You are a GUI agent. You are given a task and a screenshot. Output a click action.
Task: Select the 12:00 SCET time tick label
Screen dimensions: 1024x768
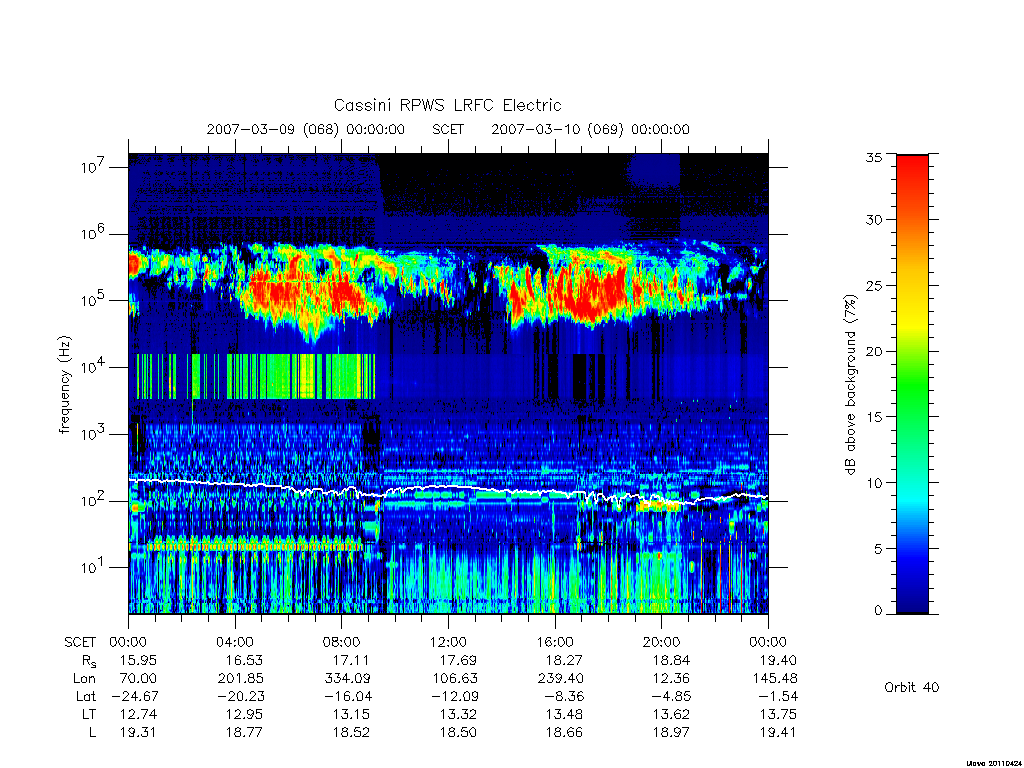click(x=448, y=642)
